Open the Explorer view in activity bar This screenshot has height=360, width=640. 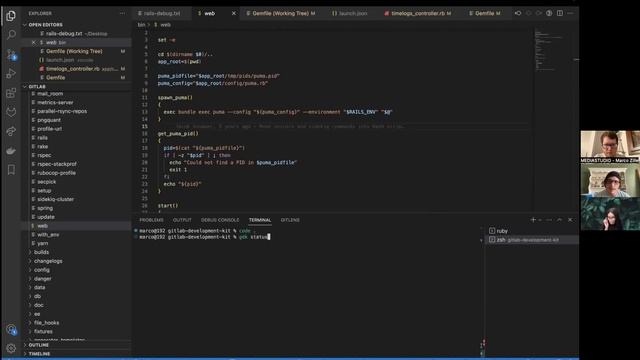(x=11, y=16)
